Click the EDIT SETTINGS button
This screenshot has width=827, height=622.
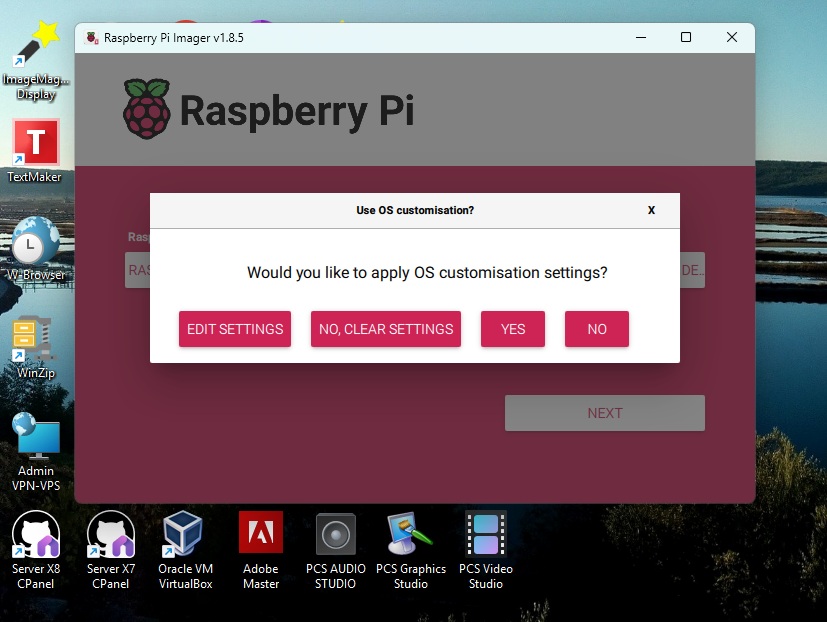(x=235, y=329)
